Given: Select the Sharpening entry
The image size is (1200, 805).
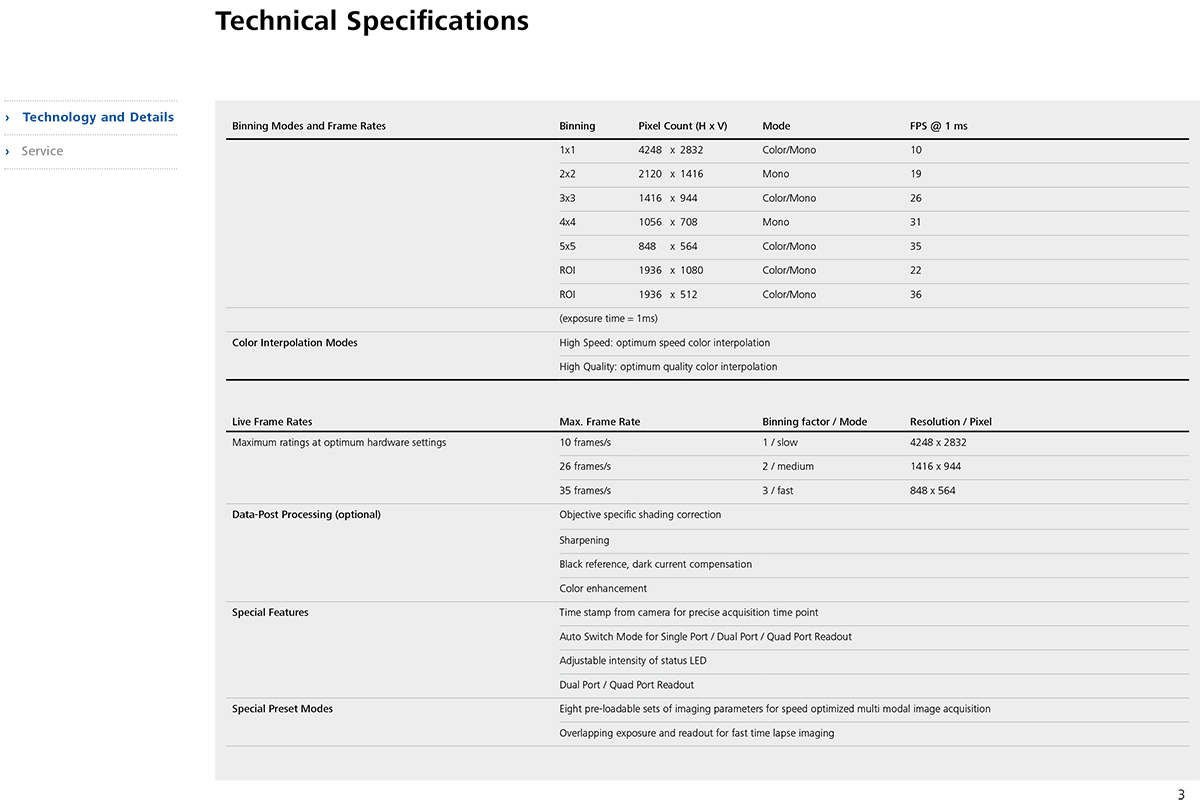Looking at the screenshot, I should coord(584,540).
